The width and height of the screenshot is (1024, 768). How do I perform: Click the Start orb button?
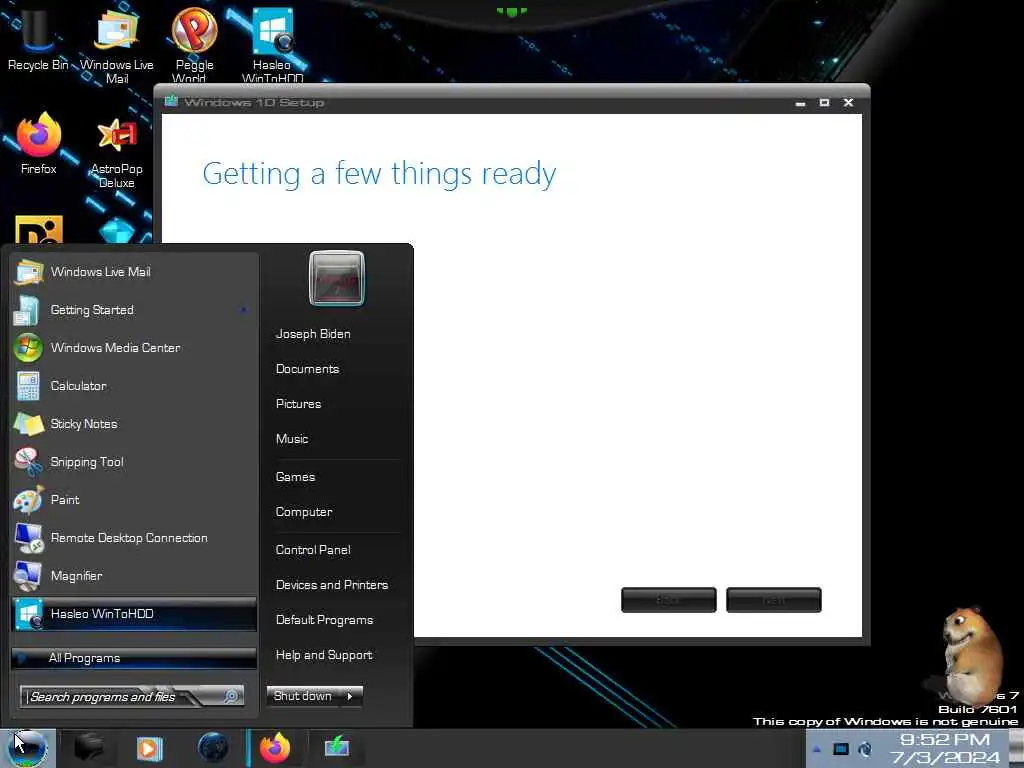click(27, 748)
